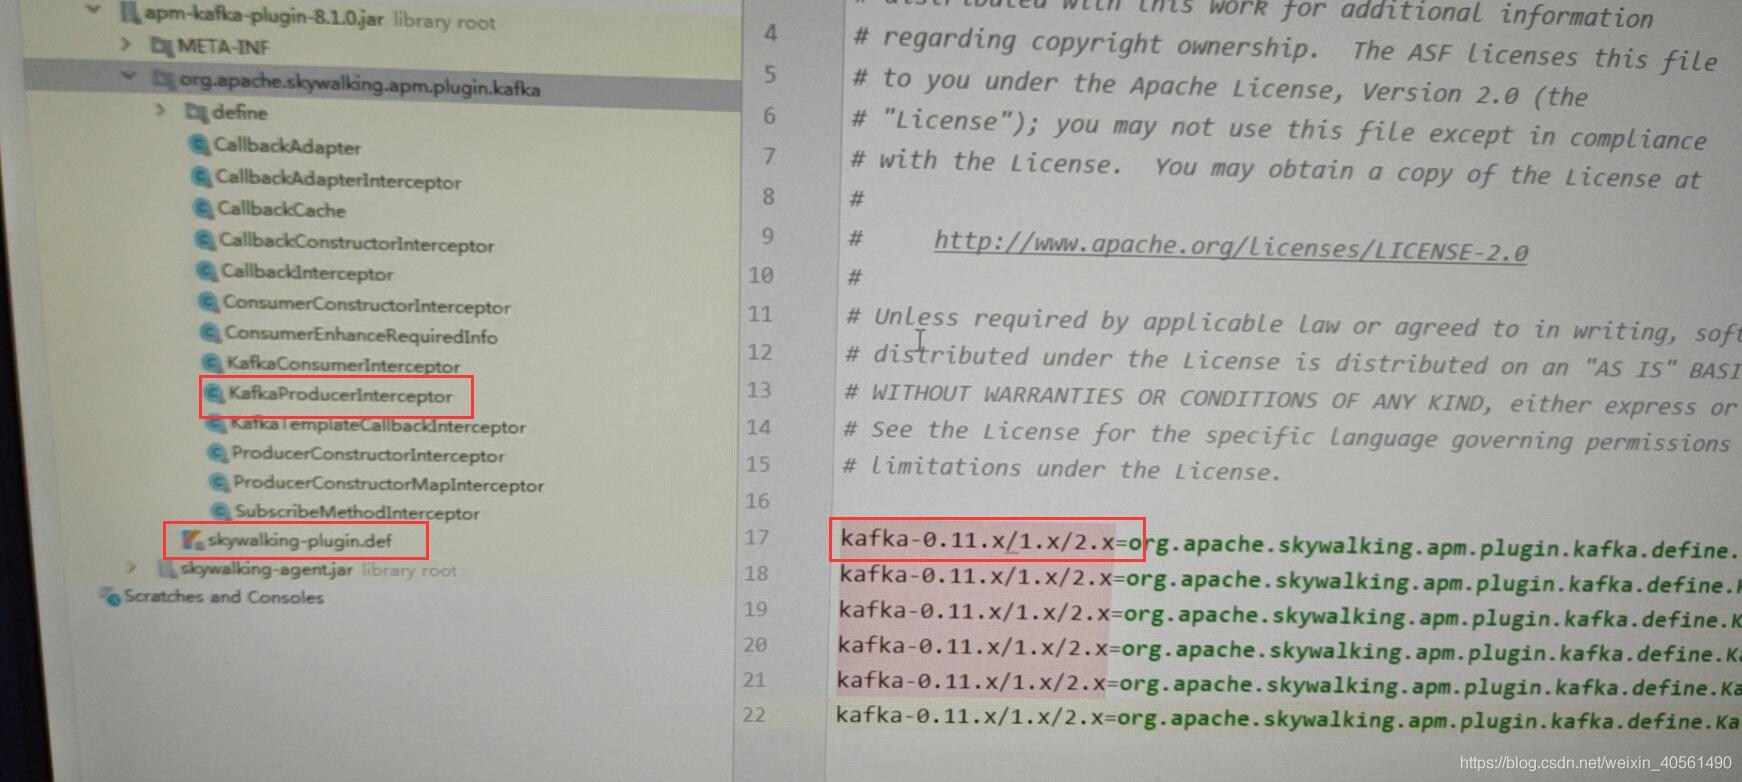Image resolution: width=1742 pixels, height=782 pixels.
Task: Click the CallbackCache class icon
Action: pyautogui.click(x=203, y=208)
